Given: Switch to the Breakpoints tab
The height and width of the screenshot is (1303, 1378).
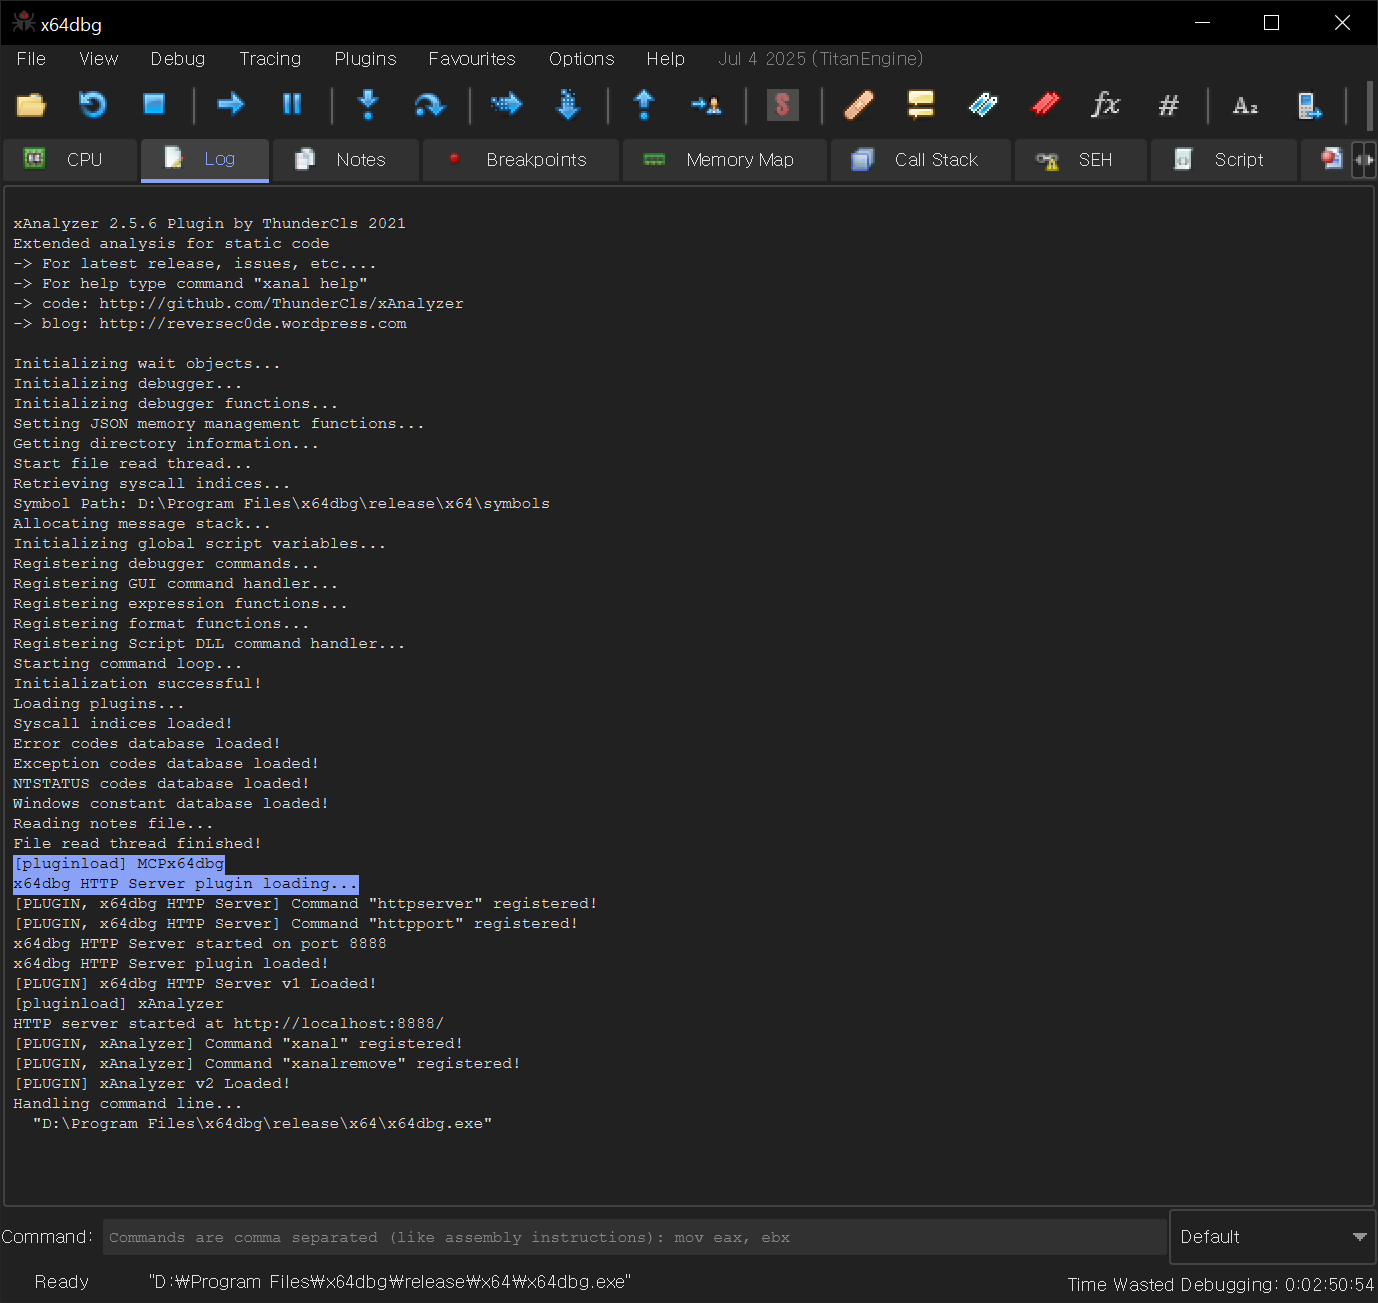Looking at the screenshot, I should (521, 160).
